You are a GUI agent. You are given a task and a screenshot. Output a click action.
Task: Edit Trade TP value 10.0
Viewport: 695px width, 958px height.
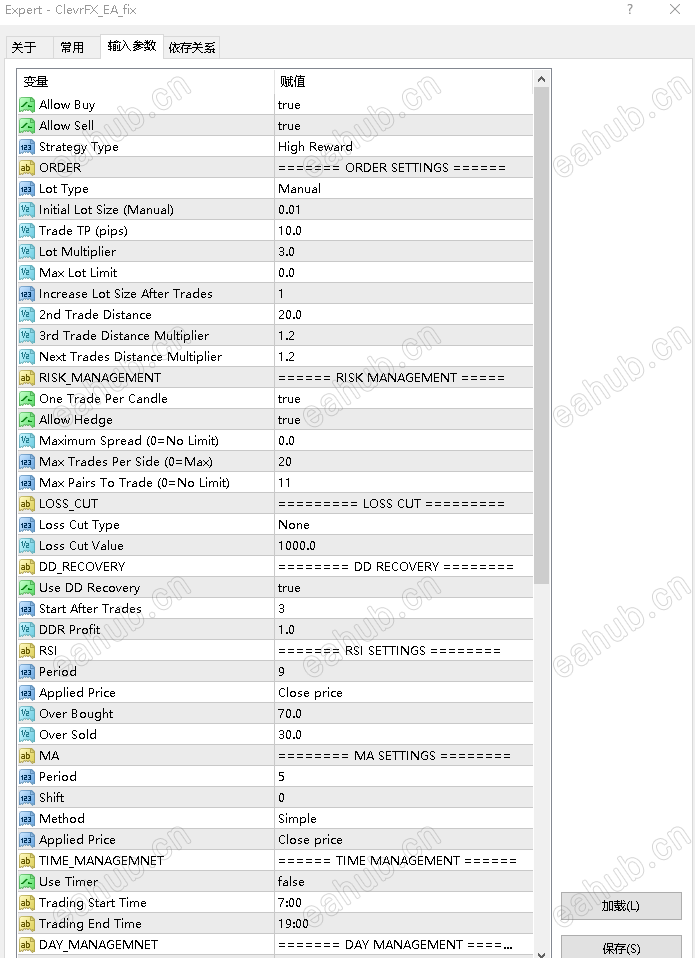click(404, 230)
